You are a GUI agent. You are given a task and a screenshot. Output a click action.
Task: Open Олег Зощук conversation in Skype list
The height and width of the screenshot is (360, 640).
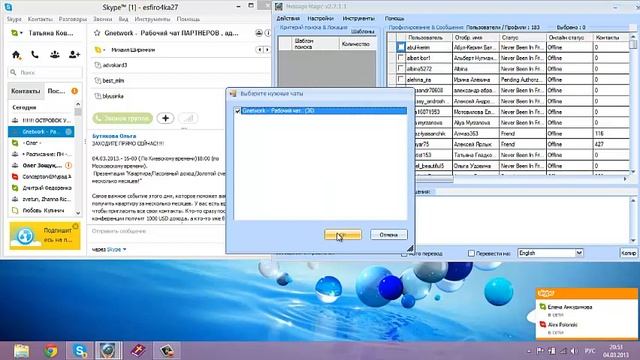42,165
